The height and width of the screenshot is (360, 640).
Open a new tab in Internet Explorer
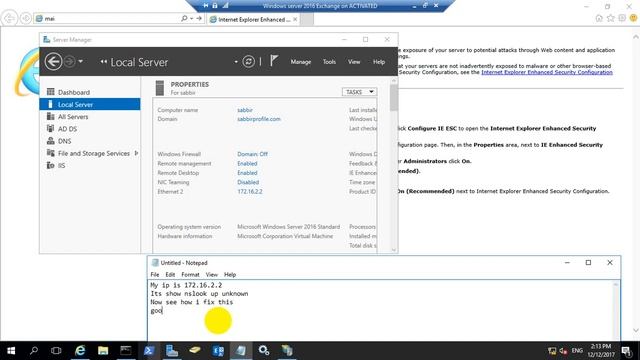[x=307, y=19]
